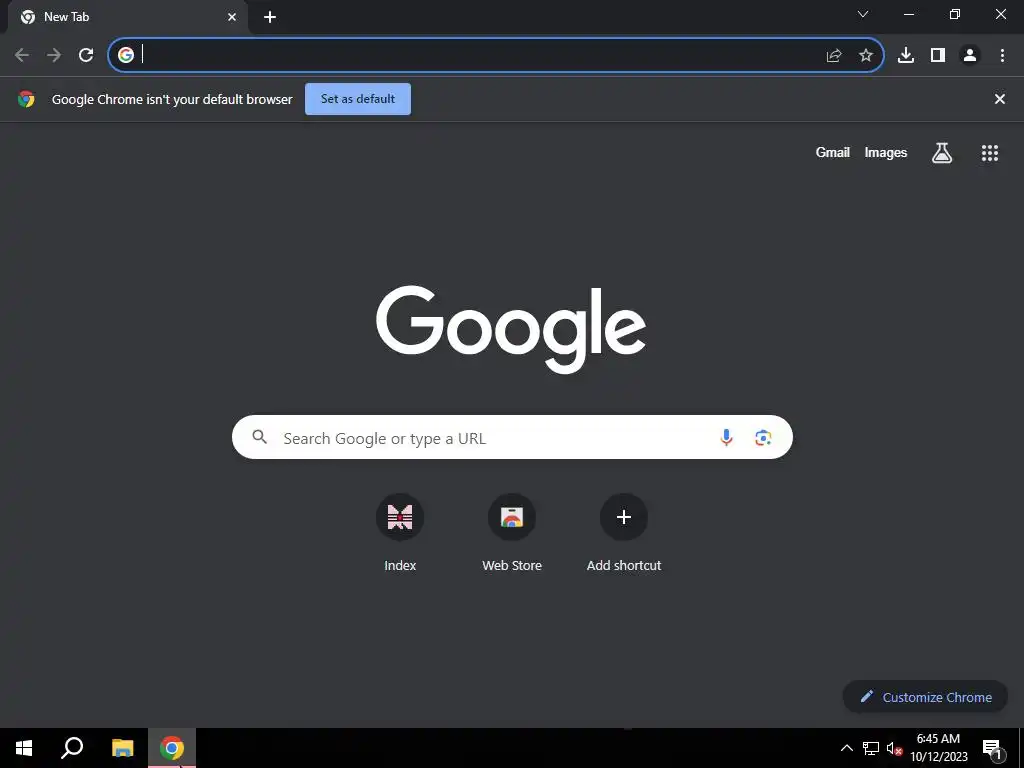1024x768 pixels.
Task: Click the muted volume tray icon
Action: [894, 748]
